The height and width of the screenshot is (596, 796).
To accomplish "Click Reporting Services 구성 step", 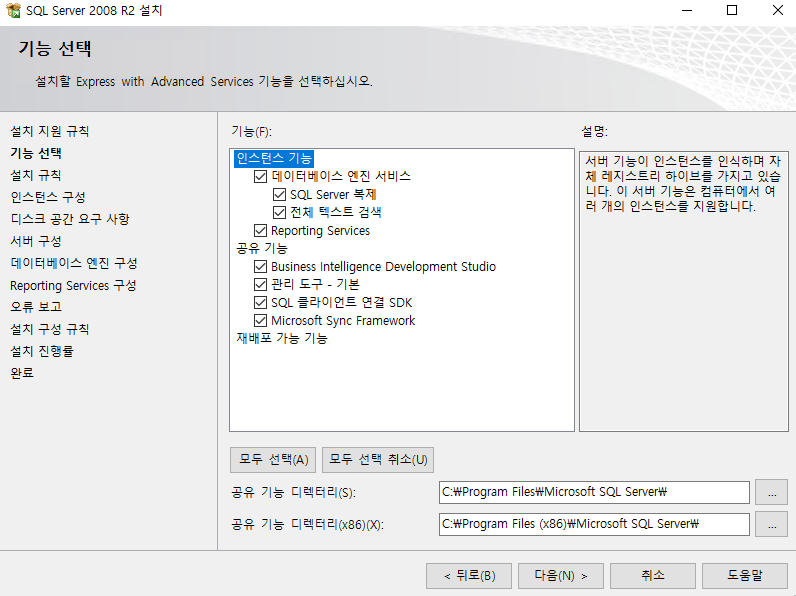I will pos(73,285).
